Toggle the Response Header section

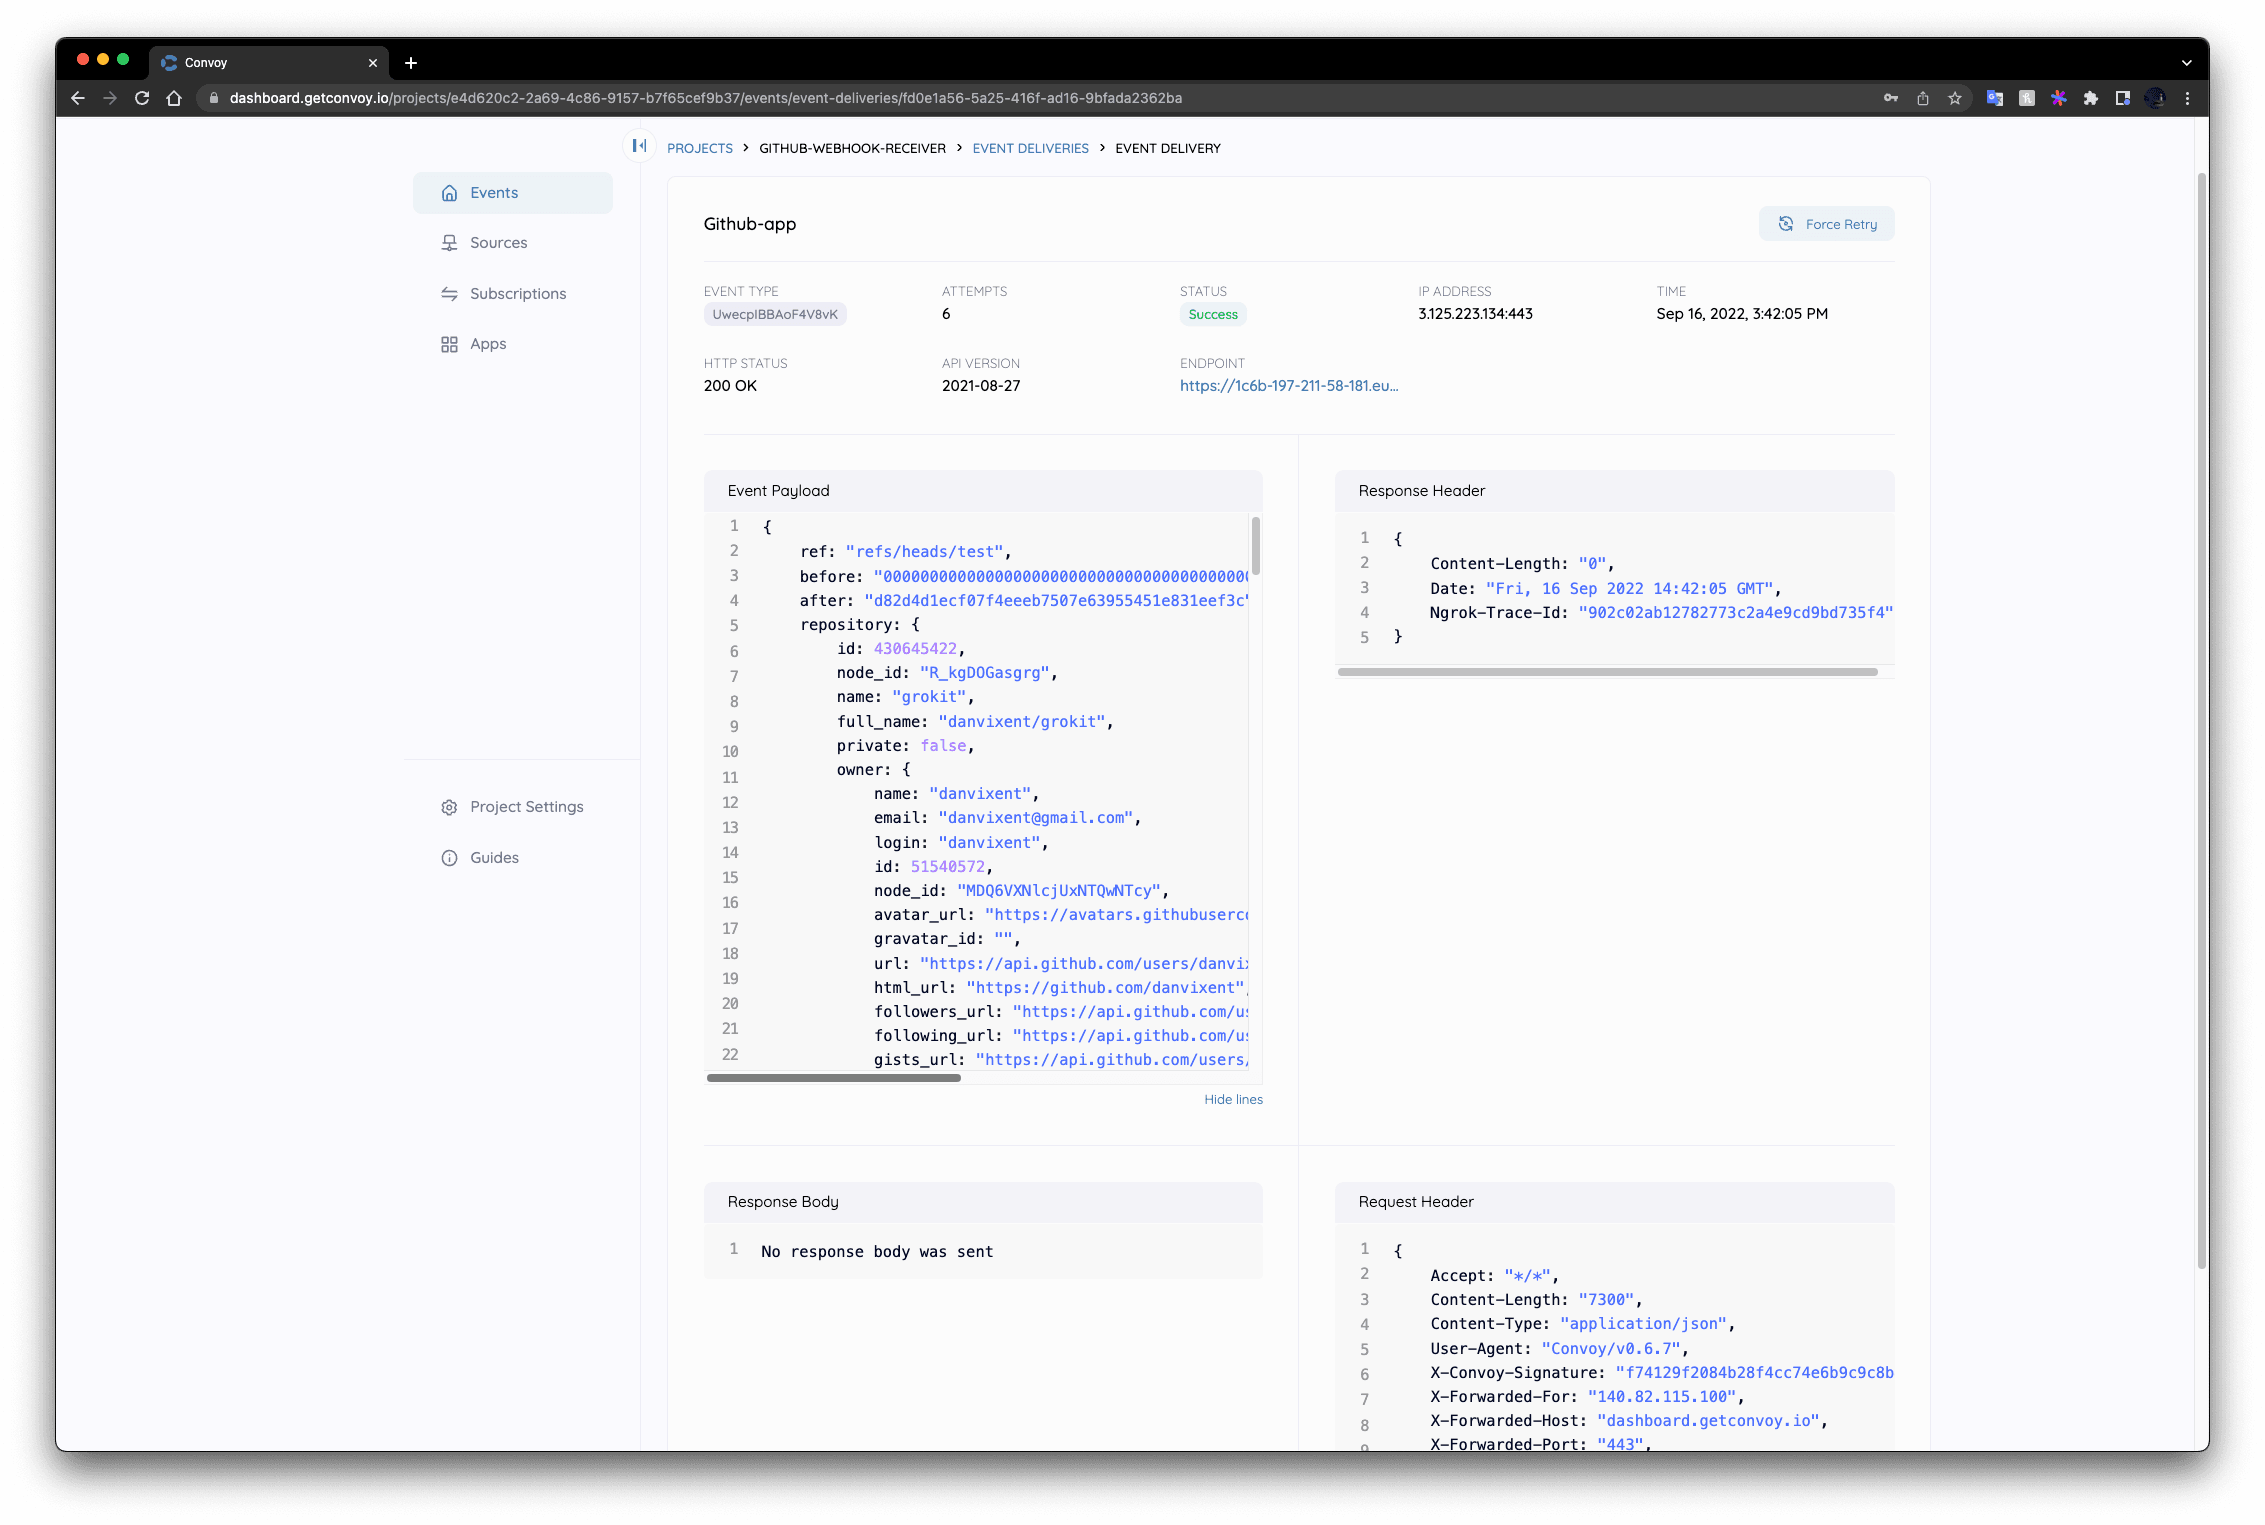coord(1421,490)
